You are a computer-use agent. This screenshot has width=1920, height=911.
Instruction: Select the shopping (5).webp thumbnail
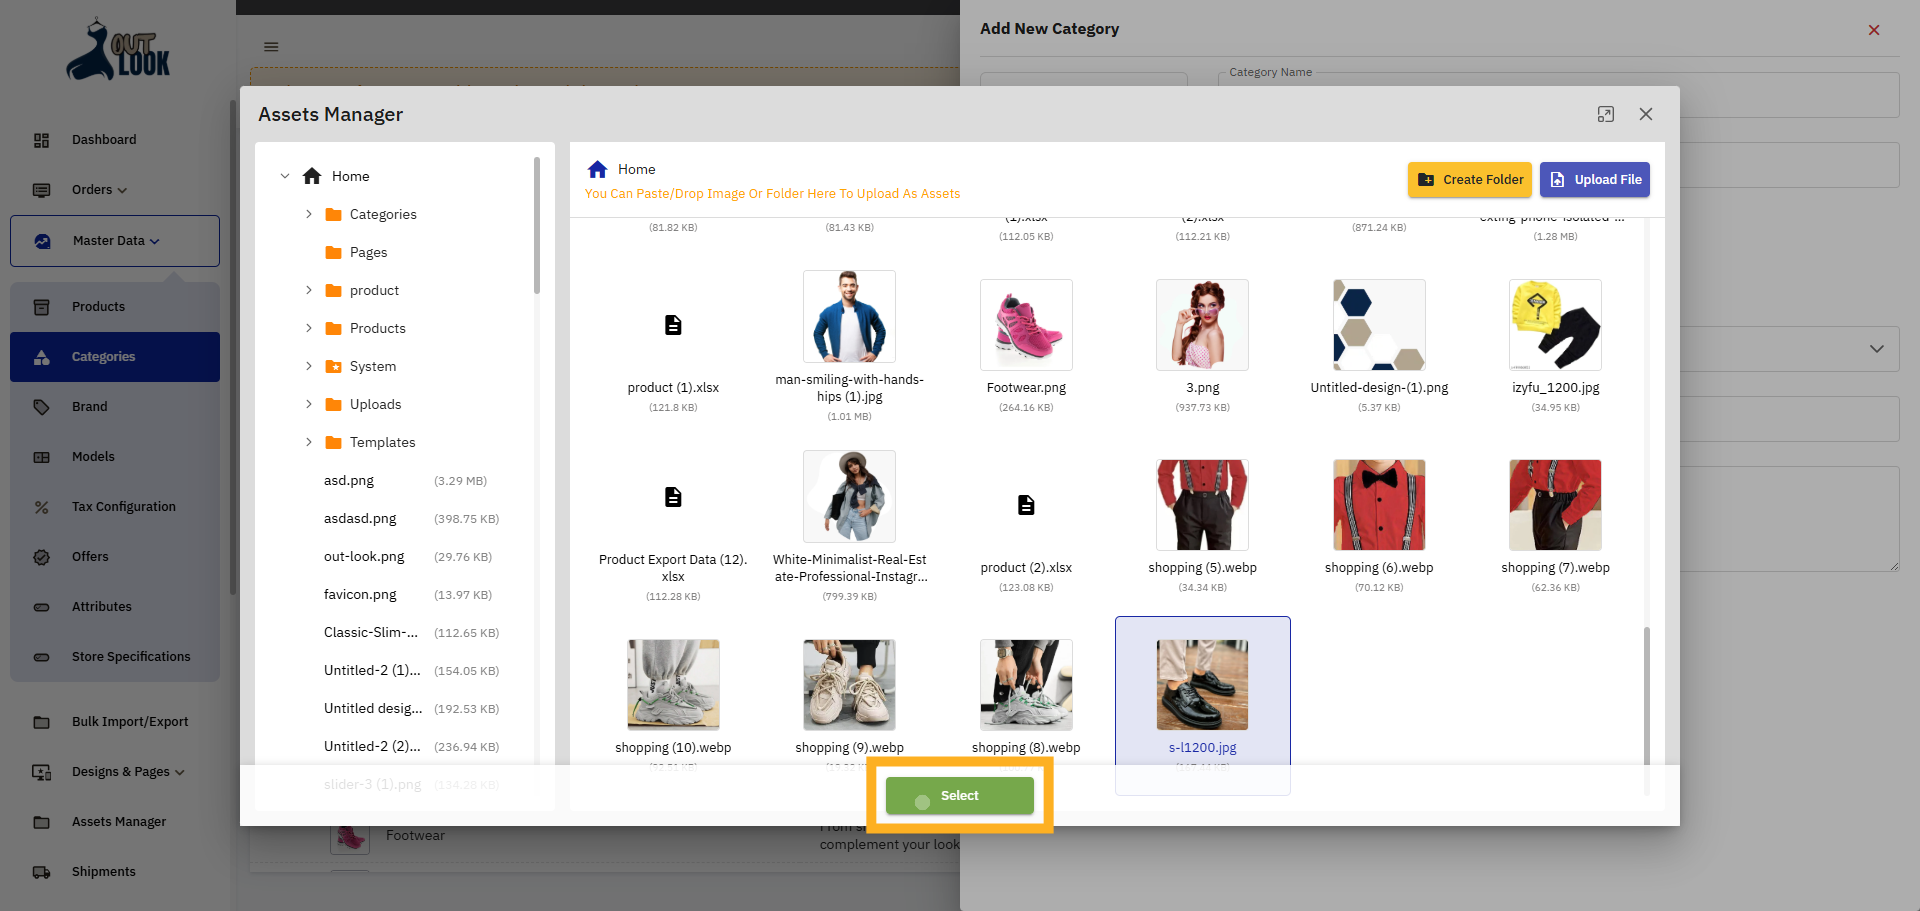(1202, 505)
